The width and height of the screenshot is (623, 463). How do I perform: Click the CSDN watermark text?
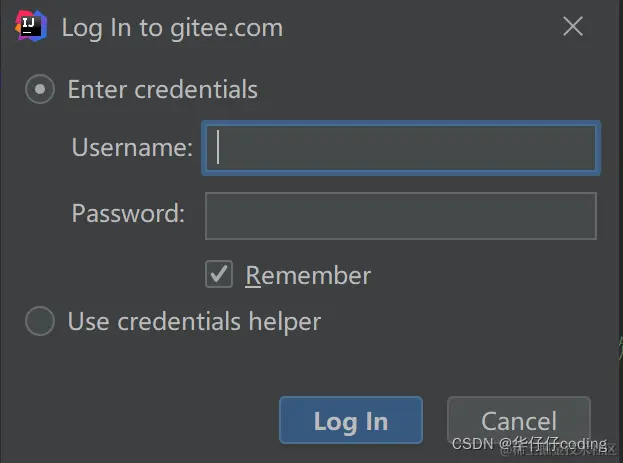(x=529, y=443)
